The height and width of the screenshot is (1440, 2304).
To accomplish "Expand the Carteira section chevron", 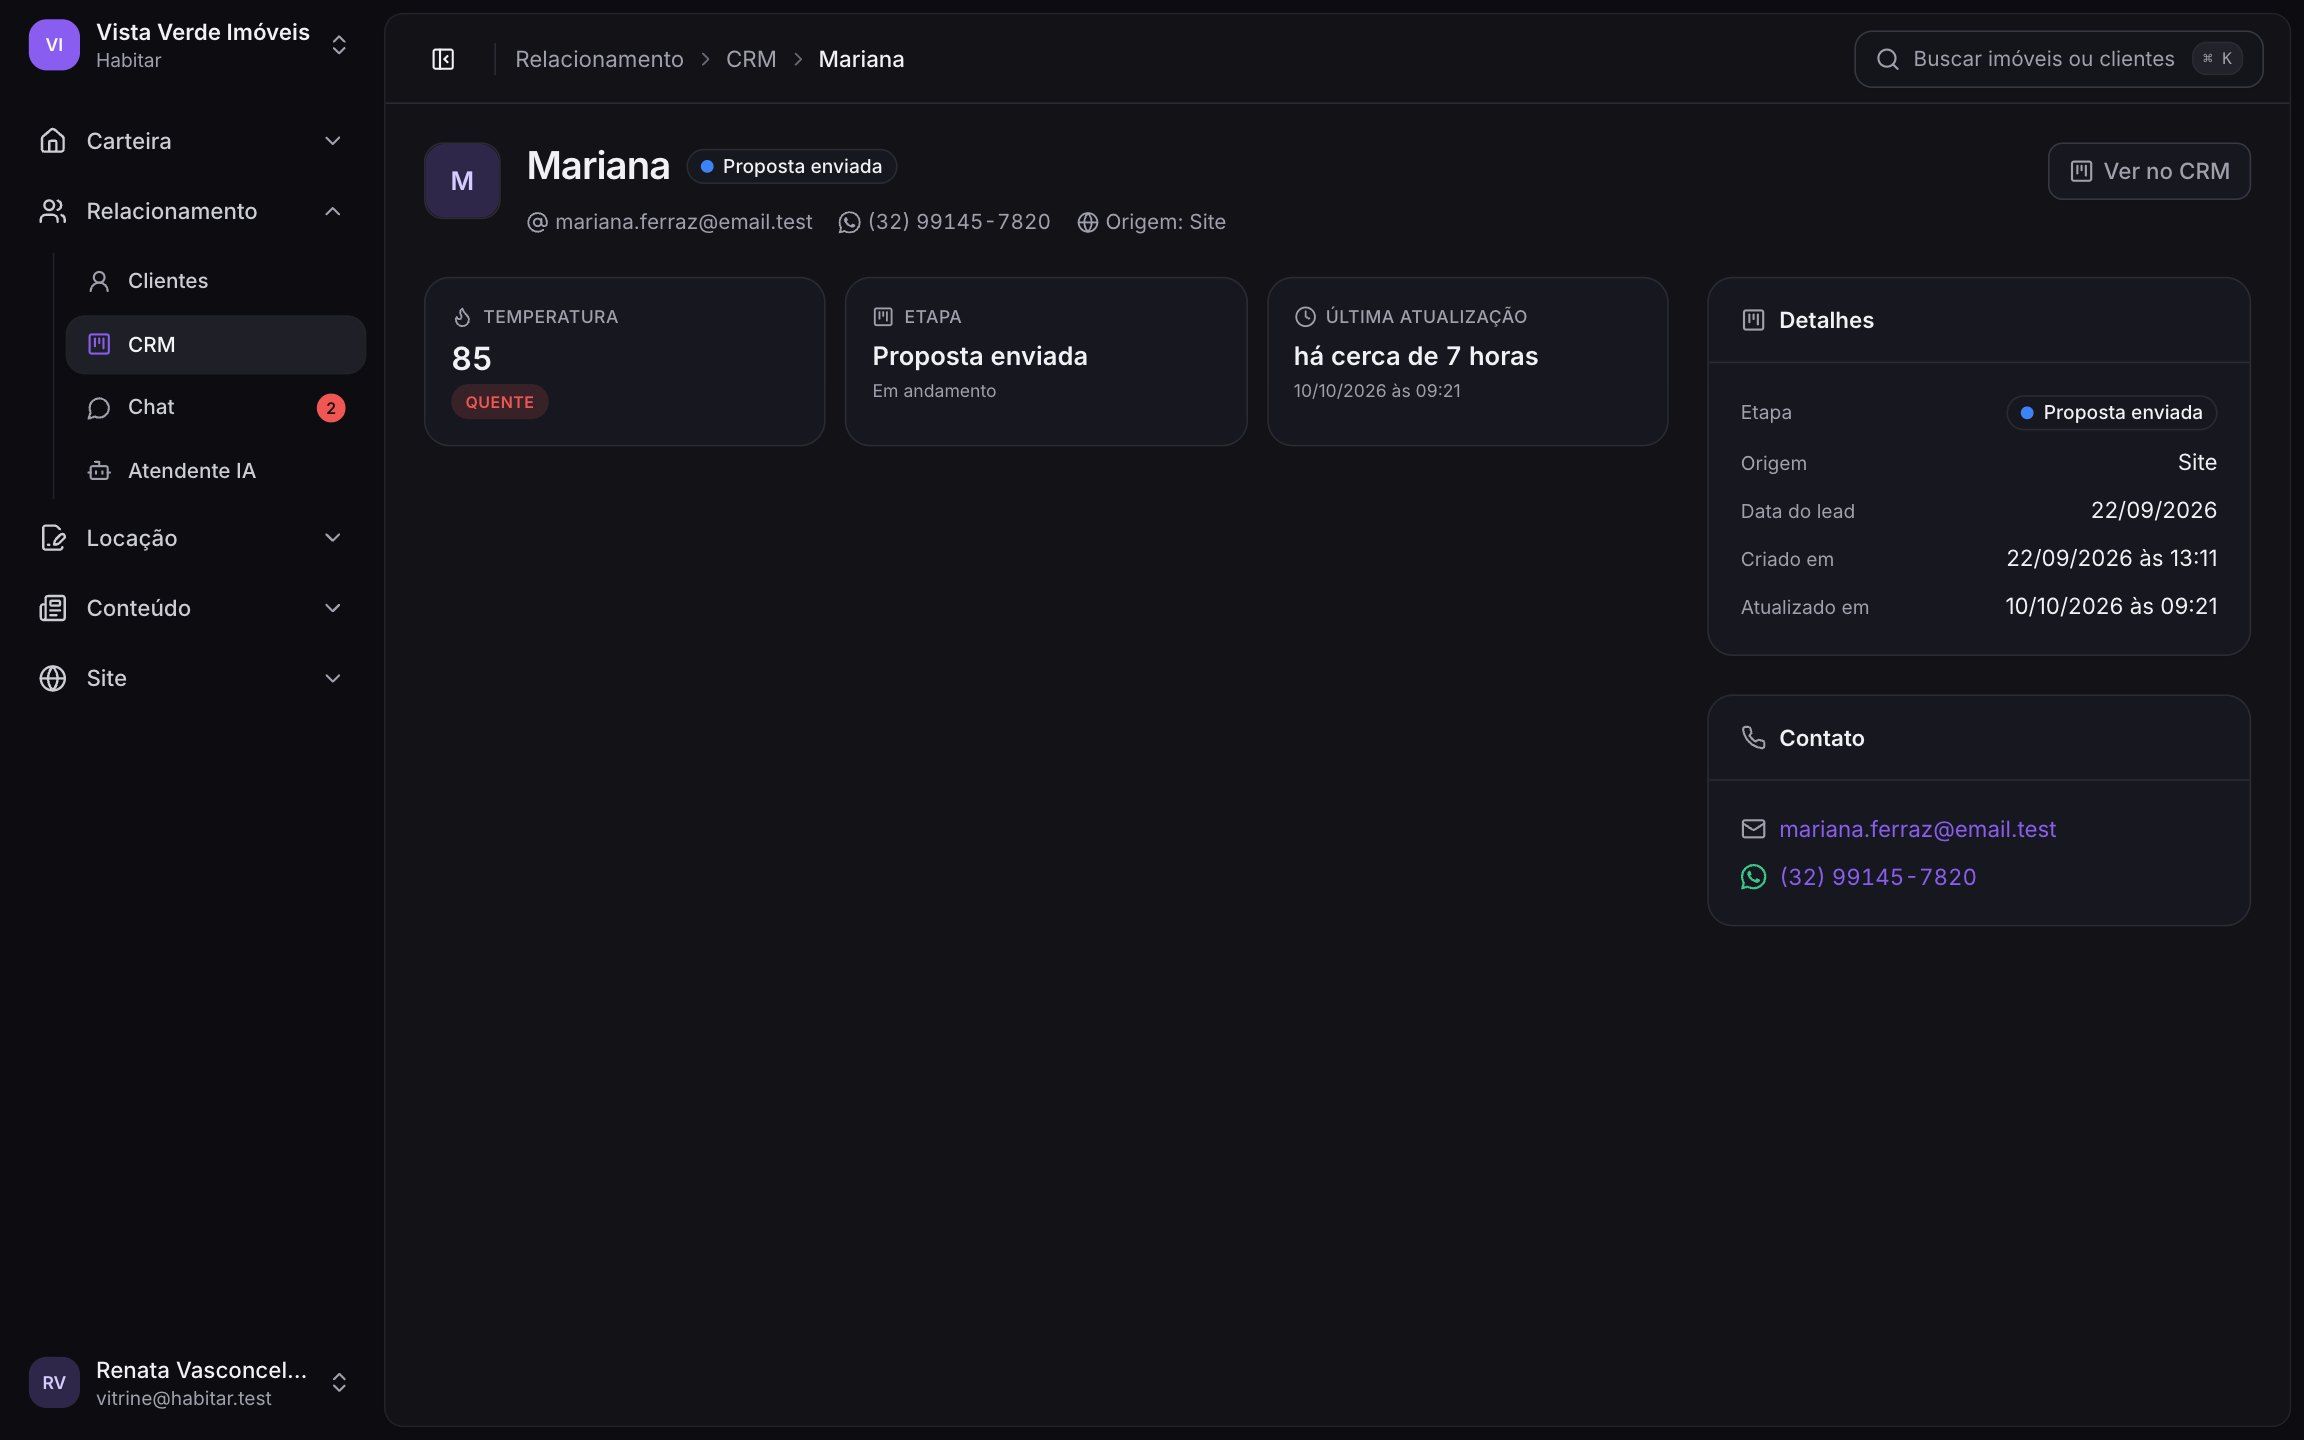I will [x=333, y=141].
